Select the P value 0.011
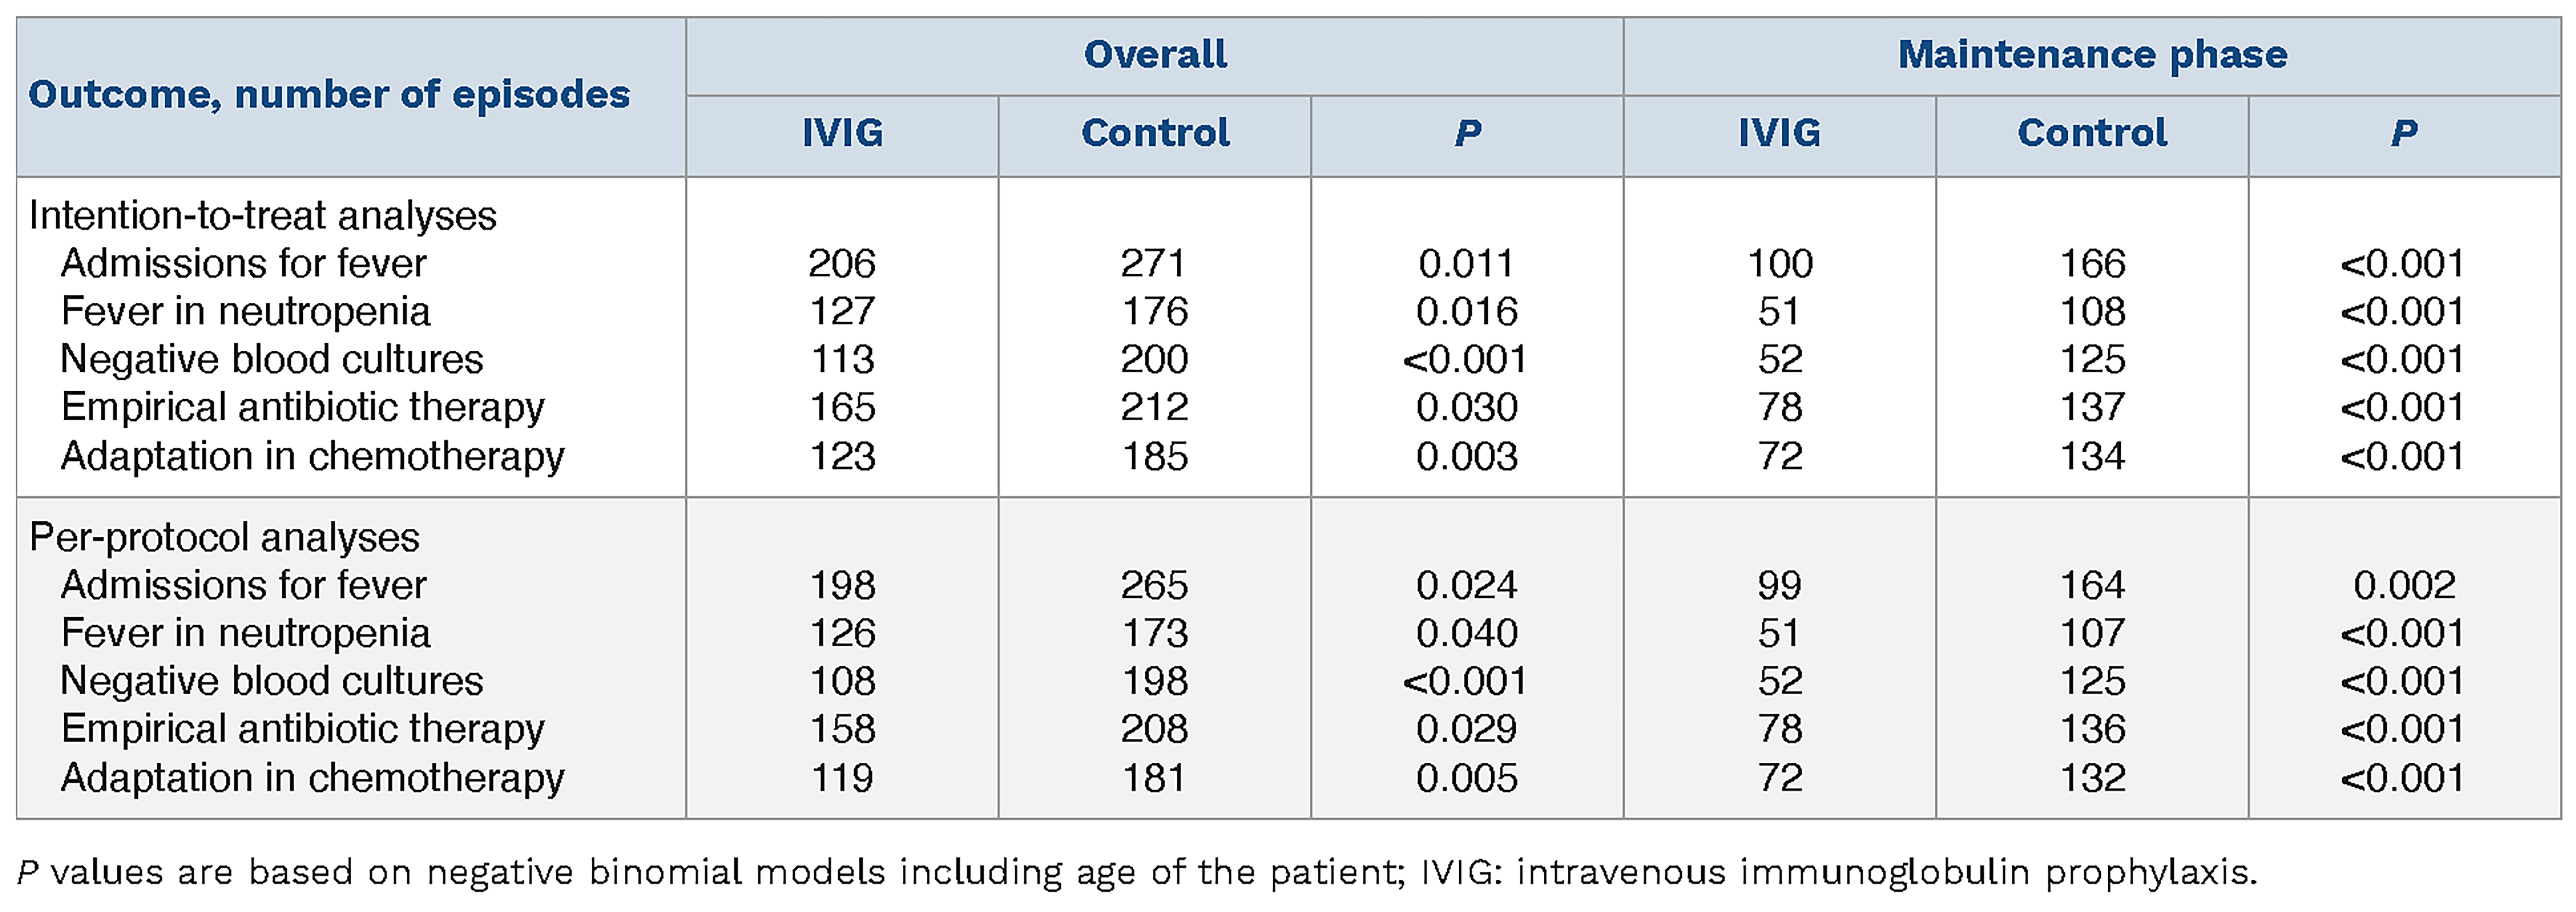Image resolution: width=2576 pixels, height=912 pixels. coord(1467,264)
